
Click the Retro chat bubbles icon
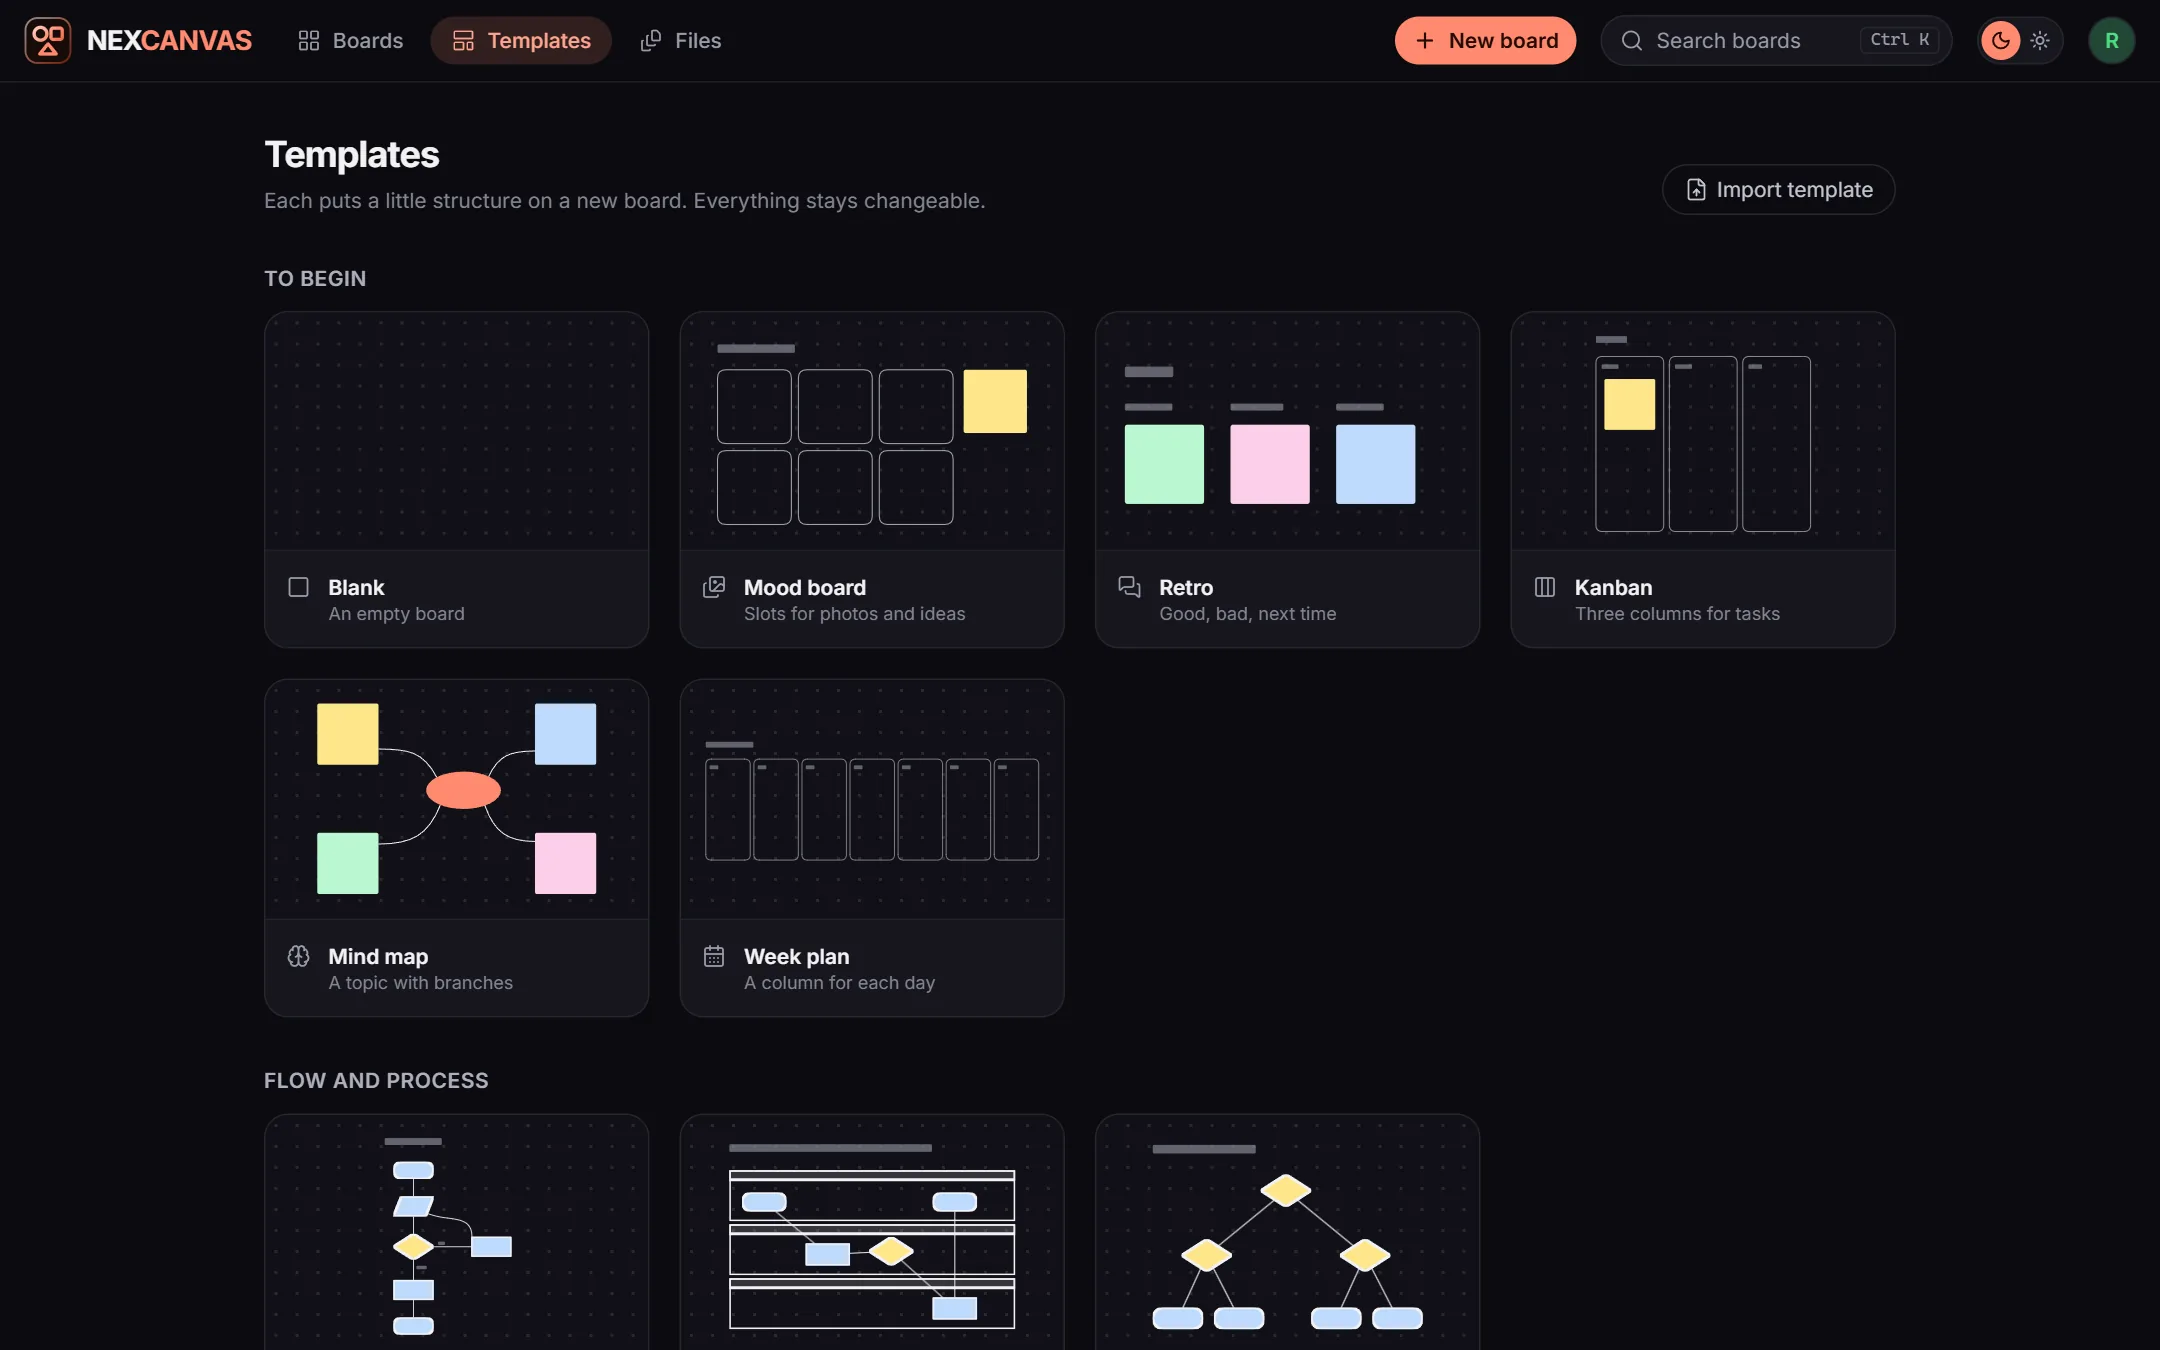1129,587
